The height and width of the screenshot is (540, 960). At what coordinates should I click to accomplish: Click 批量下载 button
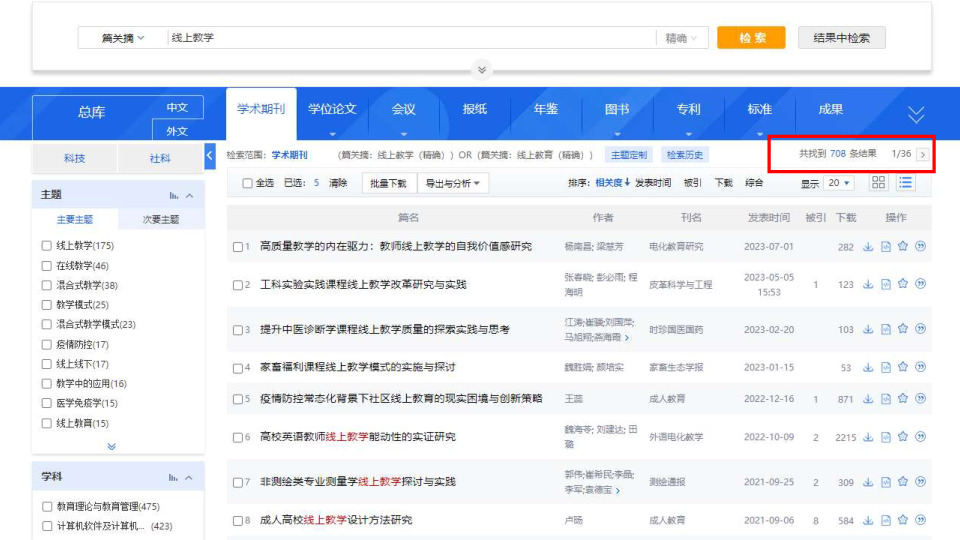click(x=388, y=183)
